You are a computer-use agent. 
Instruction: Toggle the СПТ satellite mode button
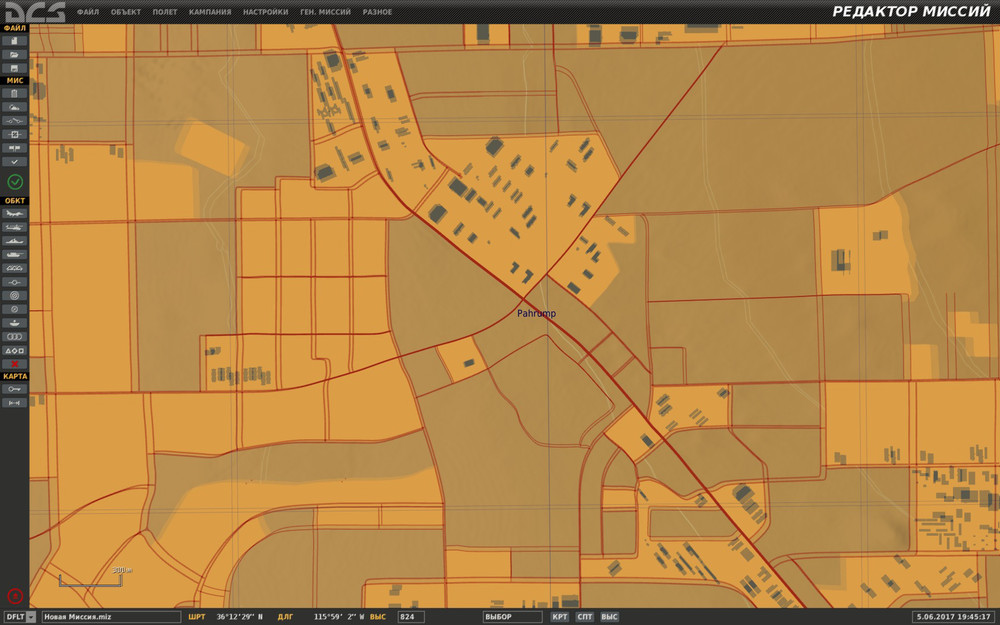pos(585,617)
